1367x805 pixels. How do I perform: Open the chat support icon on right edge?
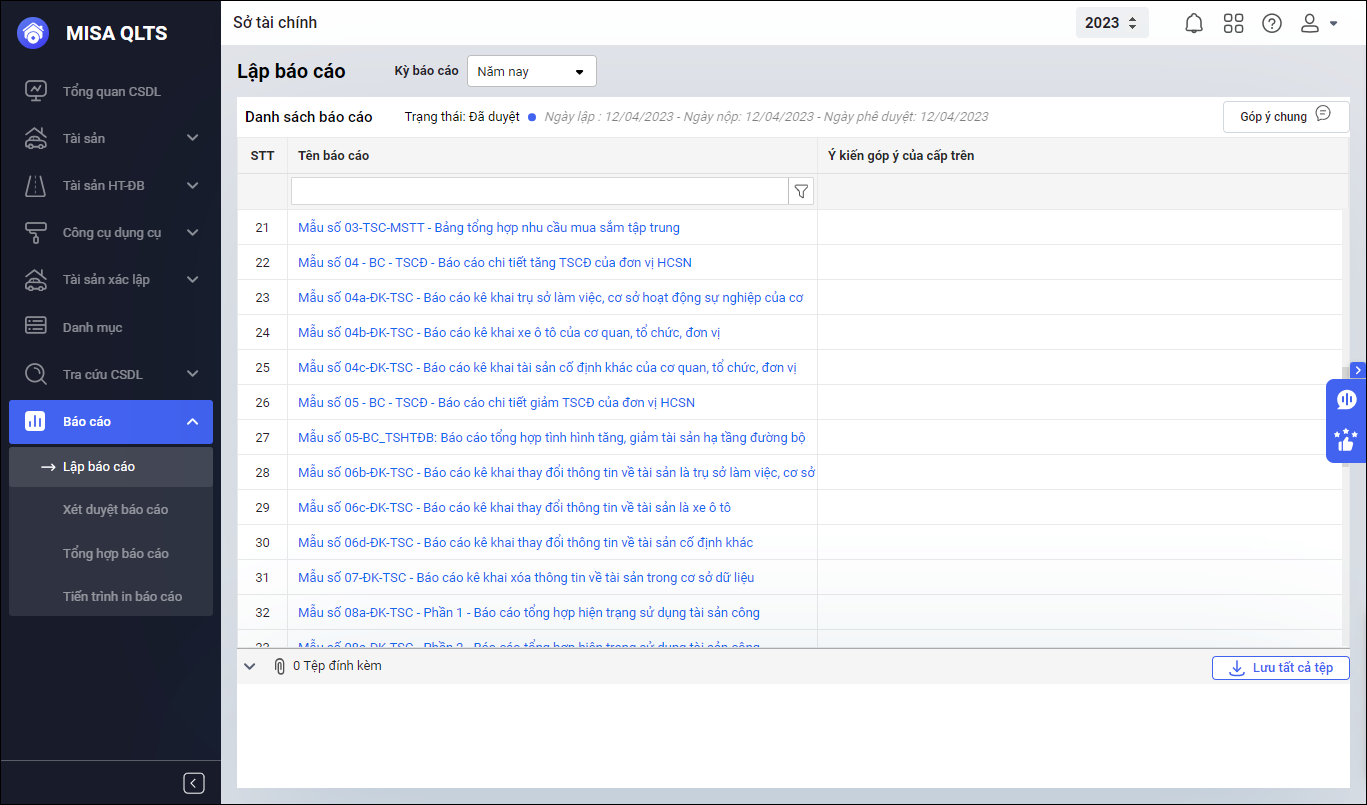coord(1346,400)
